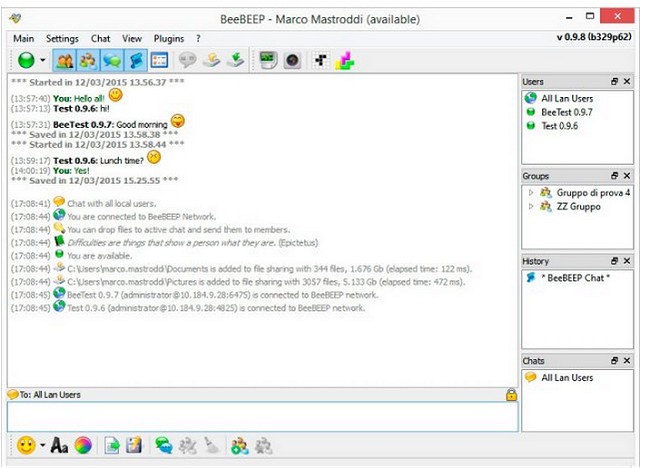Click the Epictetus quote line

coord(192,242)
